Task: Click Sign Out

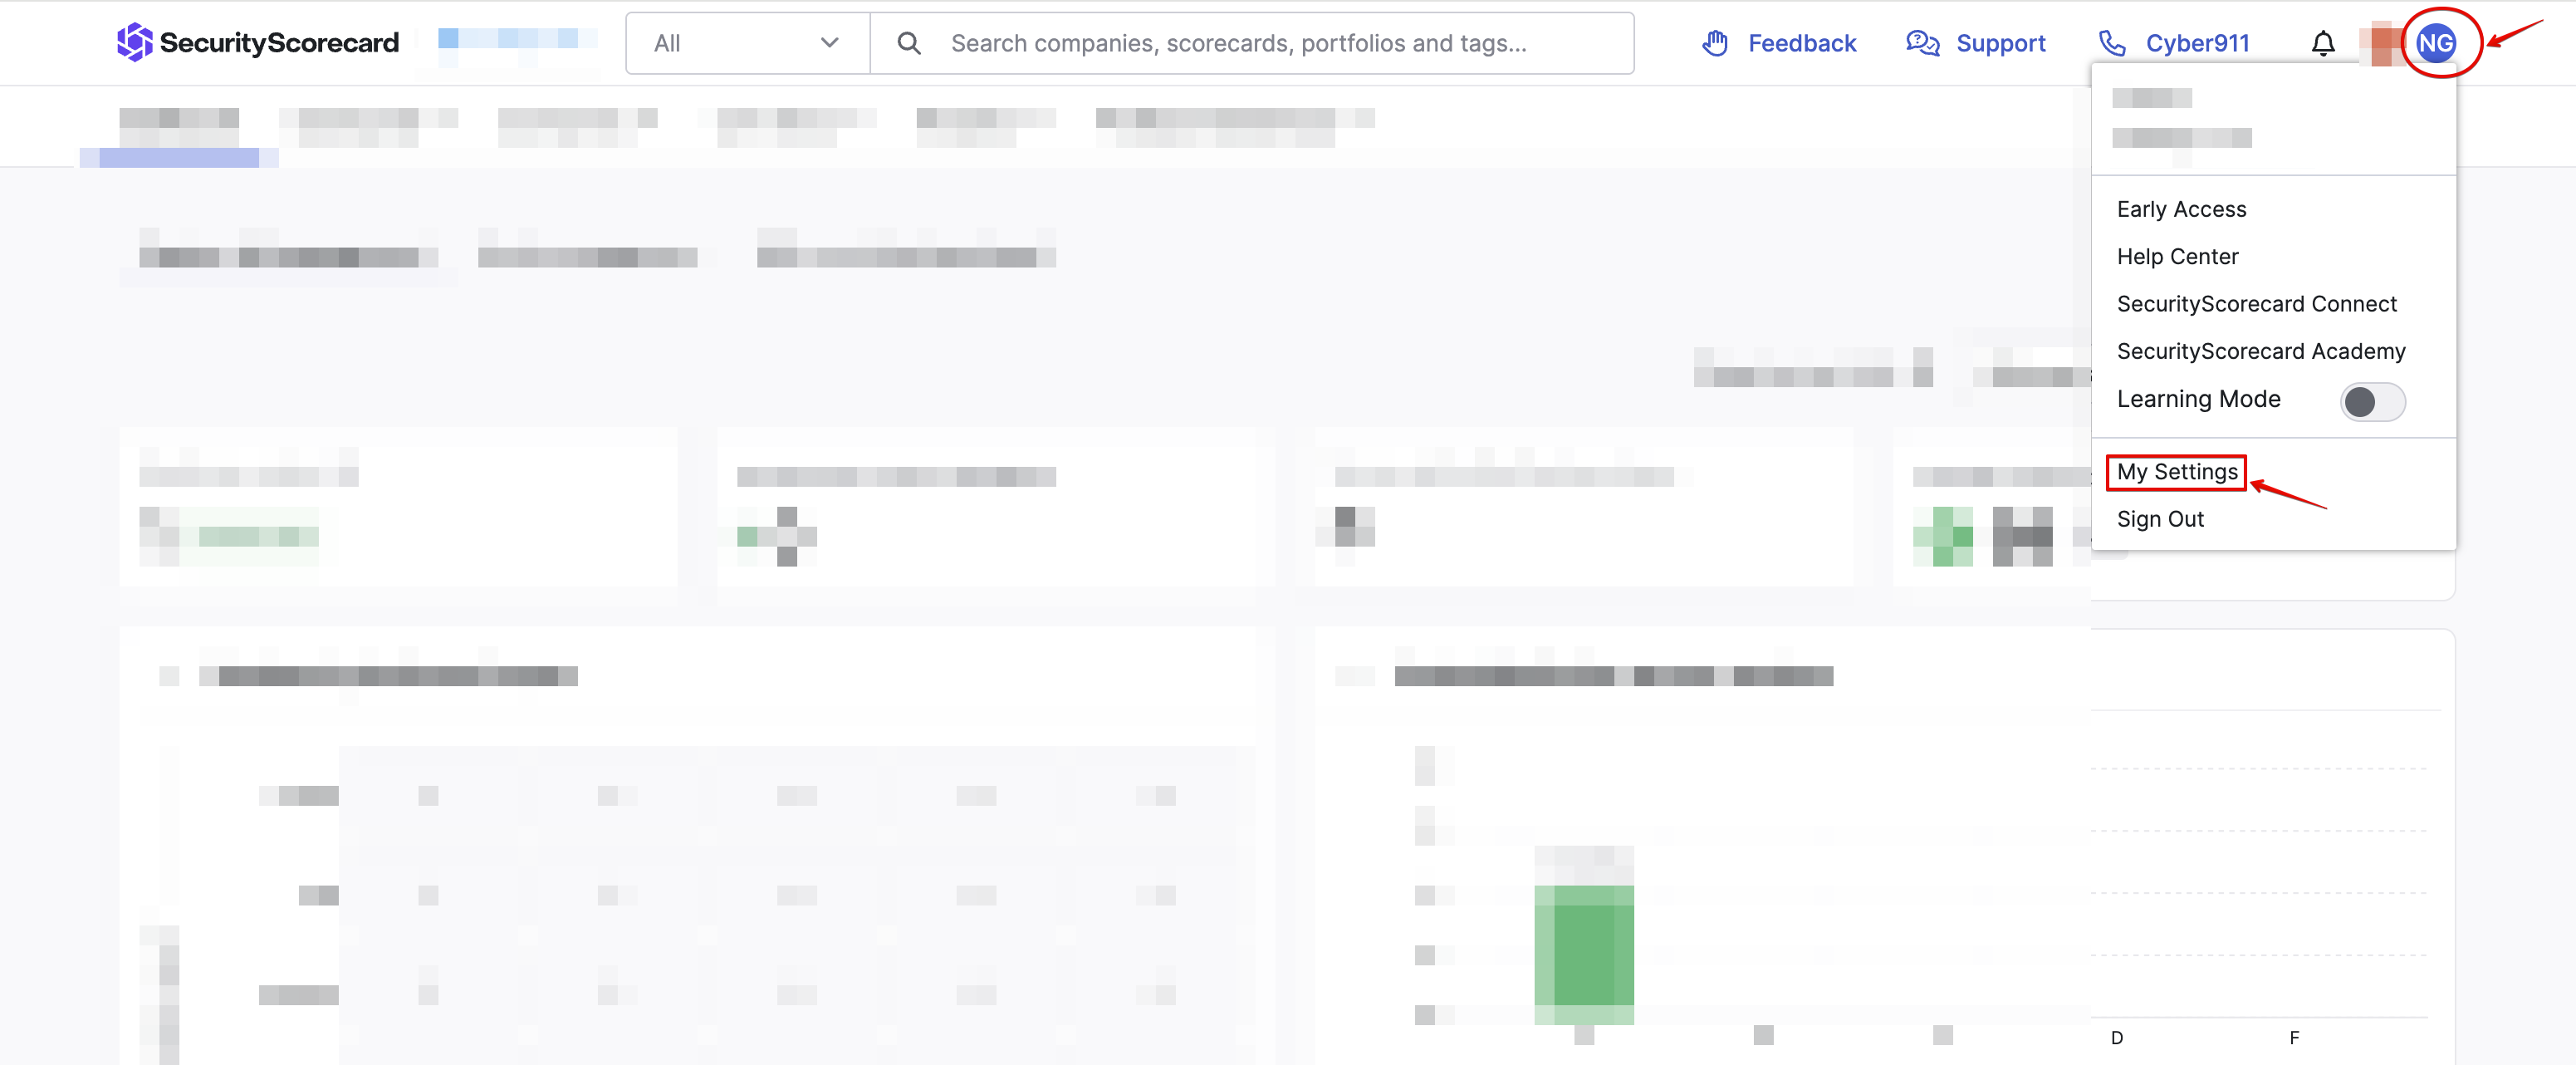Action: [2160, 519]
